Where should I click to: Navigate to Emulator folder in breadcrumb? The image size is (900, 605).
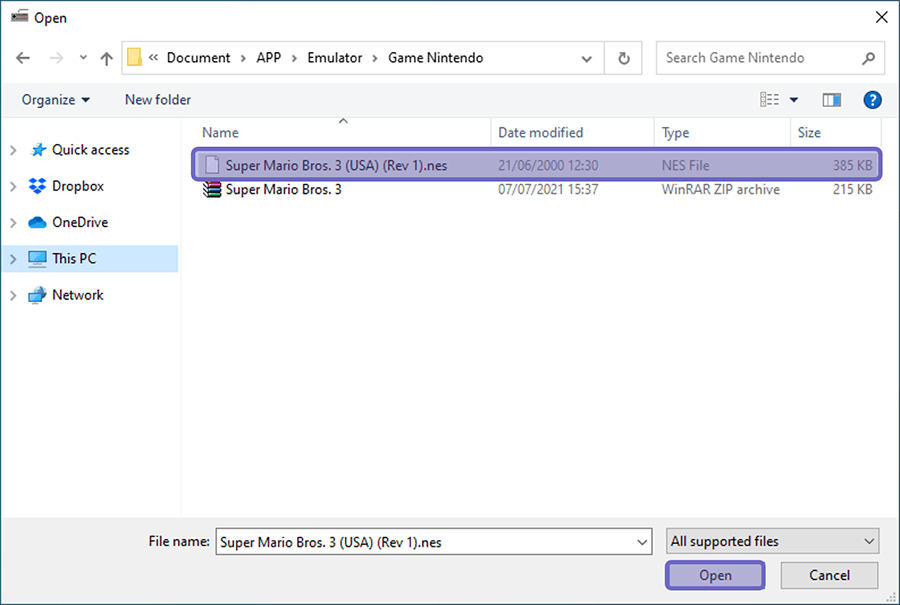(335, 58)
